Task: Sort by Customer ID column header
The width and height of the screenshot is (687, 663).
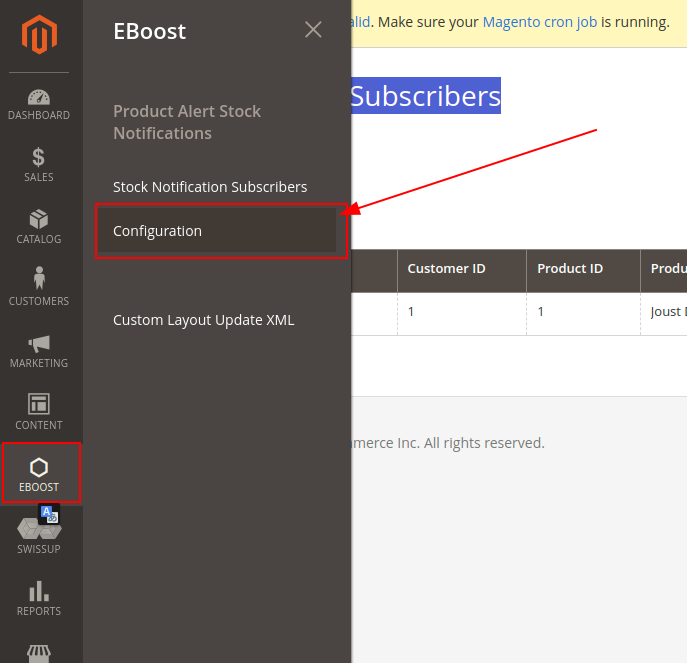Action: point(446,269)
